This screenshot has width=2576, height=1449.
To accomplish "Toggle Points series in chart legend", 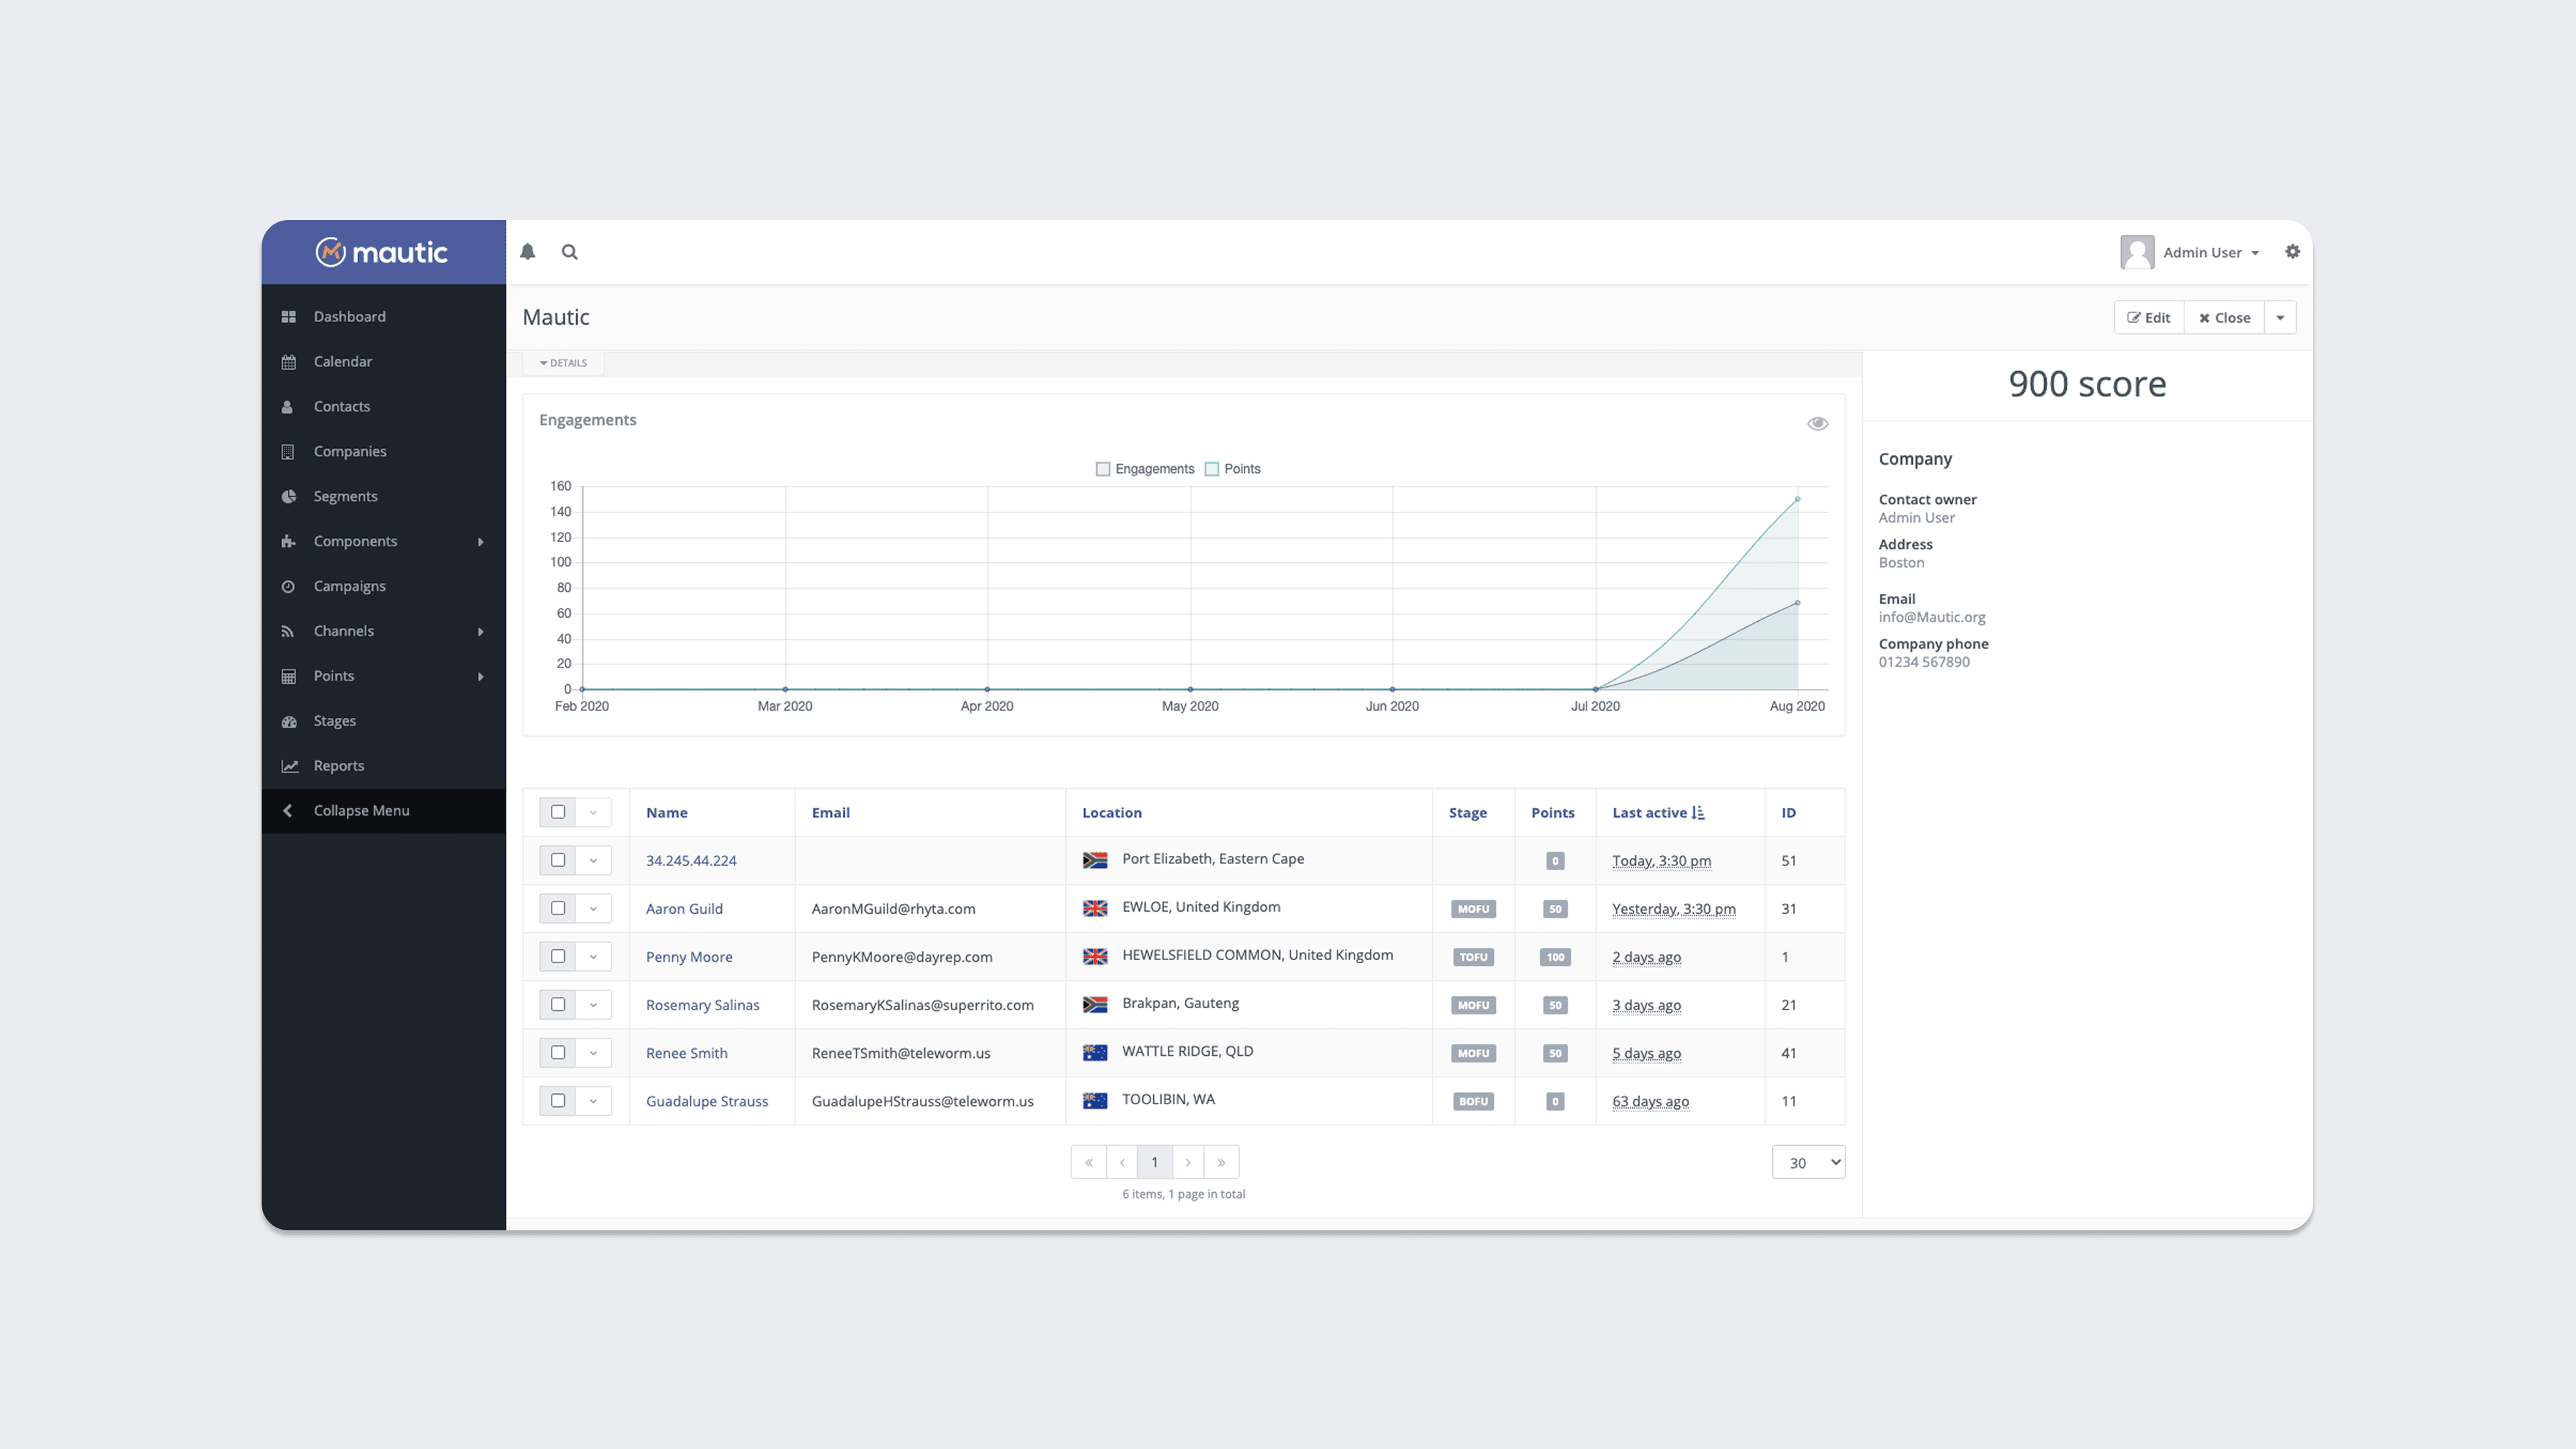I will [1232, 469].
